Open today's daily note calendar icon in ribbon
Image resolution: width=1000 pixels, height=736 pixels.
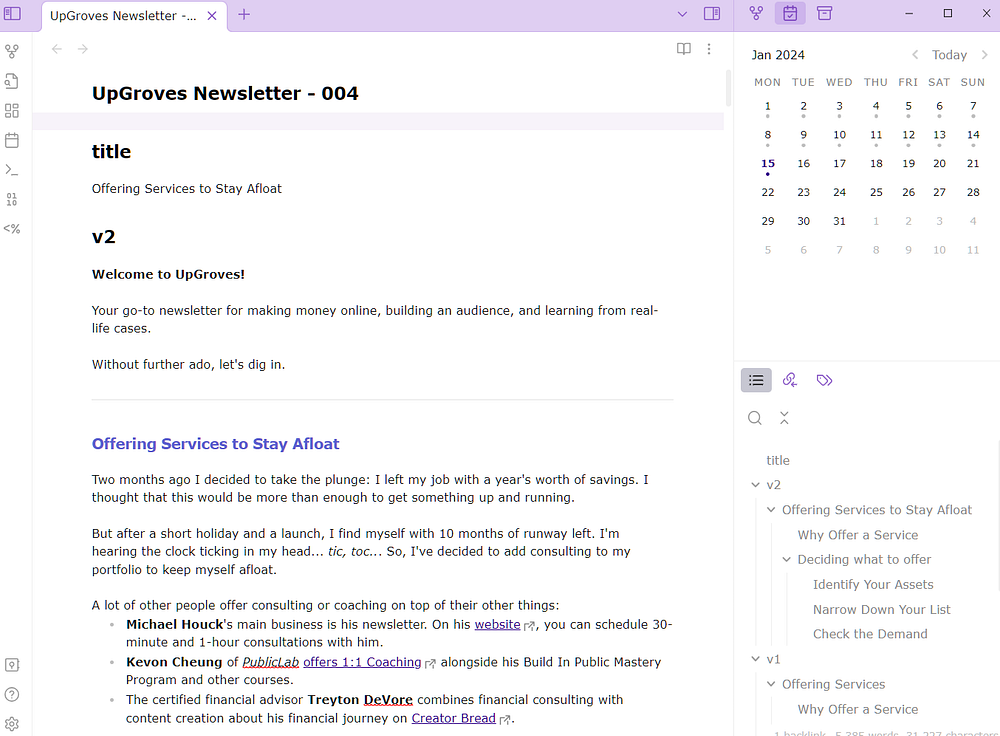point(12,140)
